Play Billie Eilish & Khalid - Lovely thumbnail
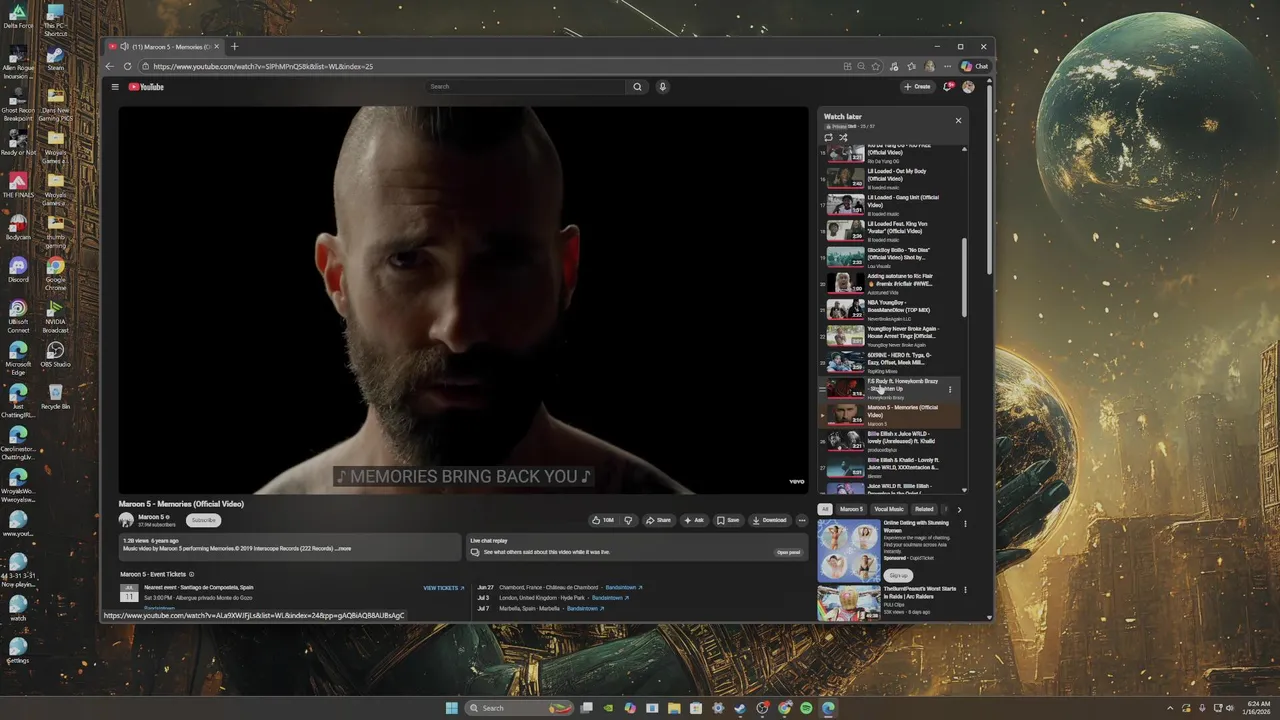This screenshot has width=1280, height=720. (845, 468)
